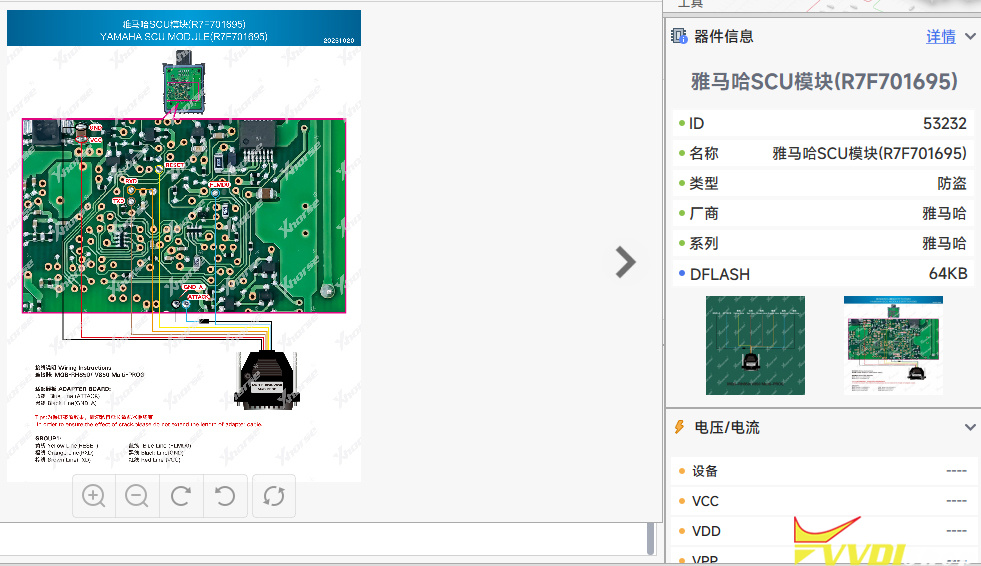Open the Yamaha SCU diagram thumbnail
Screen dimensions: 981x566
893,345
